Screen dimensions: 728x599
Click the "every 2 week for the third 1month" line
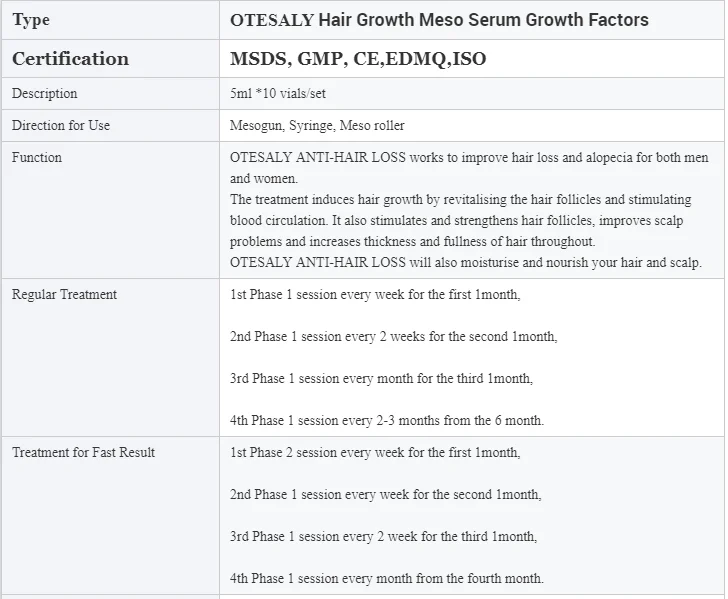click(x=383, y=537)
